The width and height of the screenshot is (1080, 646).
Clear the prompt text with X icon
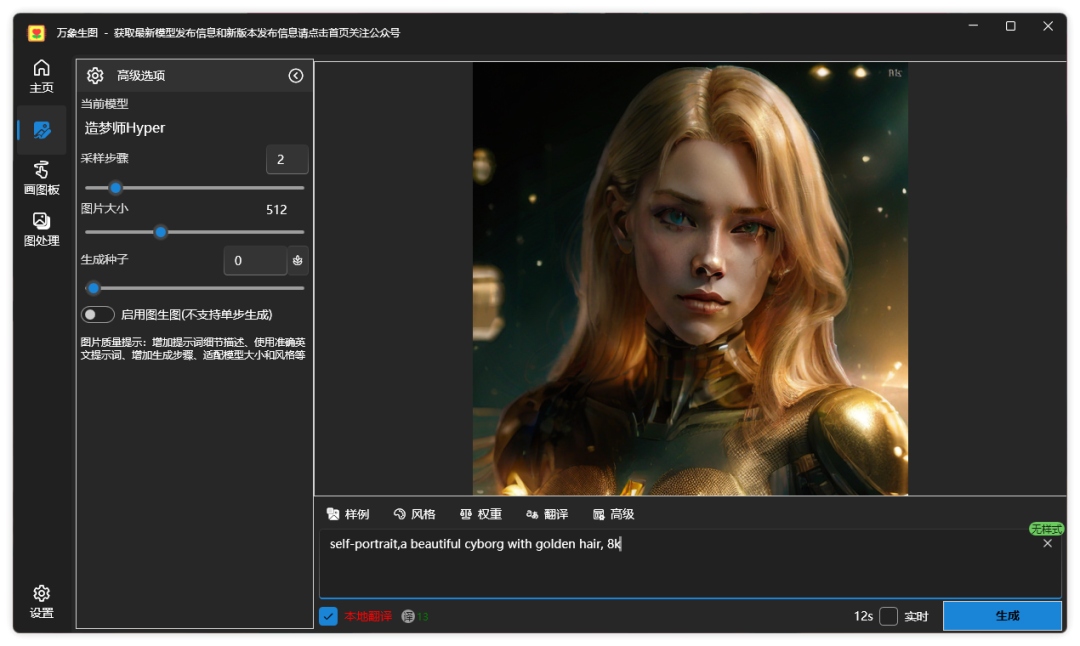coord(1047,544)
